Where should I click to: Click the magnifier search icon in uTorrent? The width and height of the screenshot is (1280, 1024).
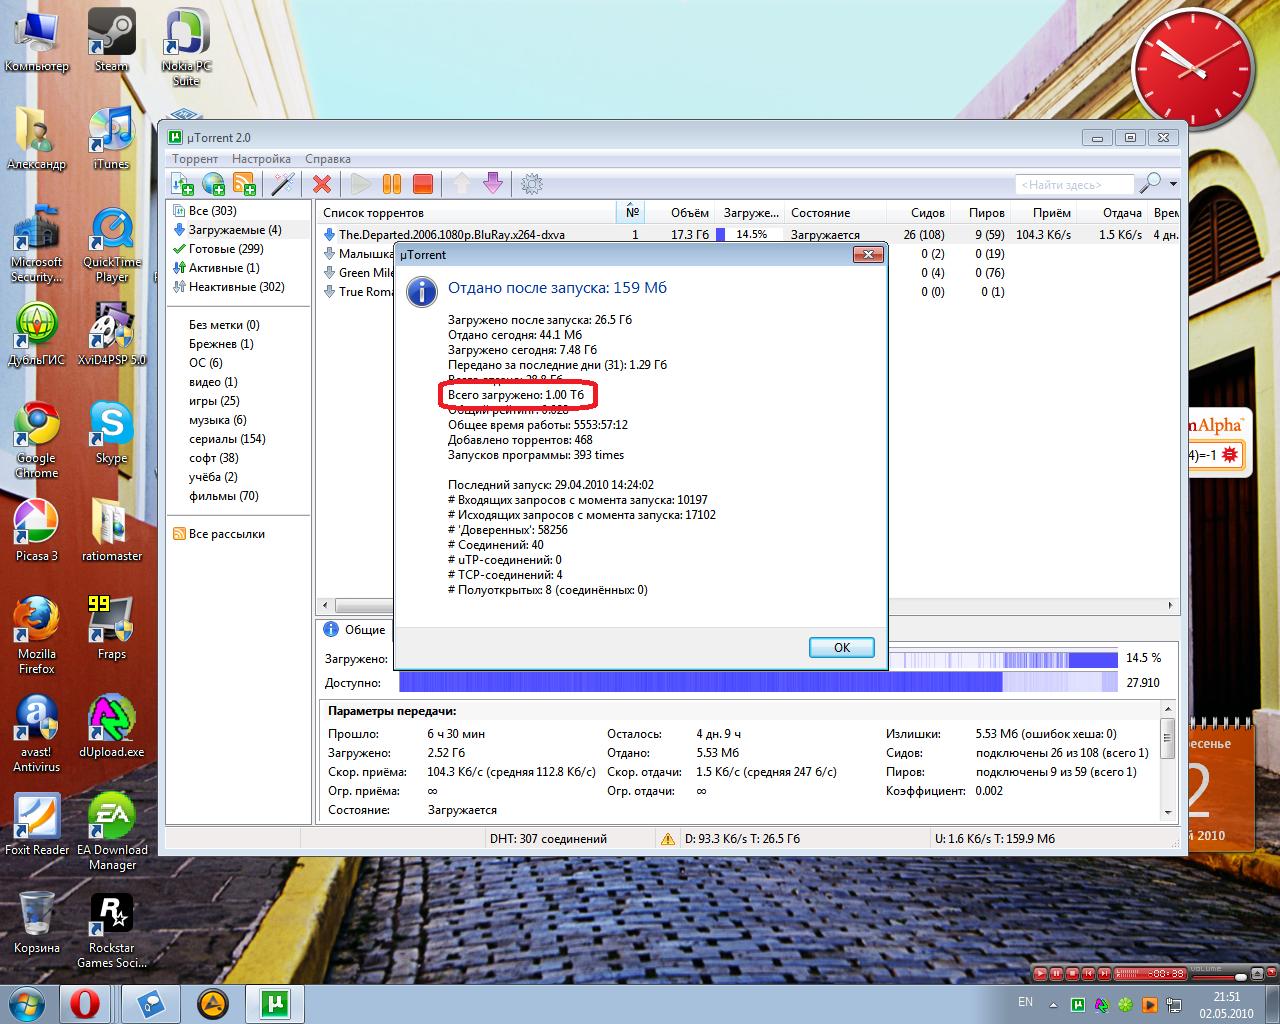1150,183
